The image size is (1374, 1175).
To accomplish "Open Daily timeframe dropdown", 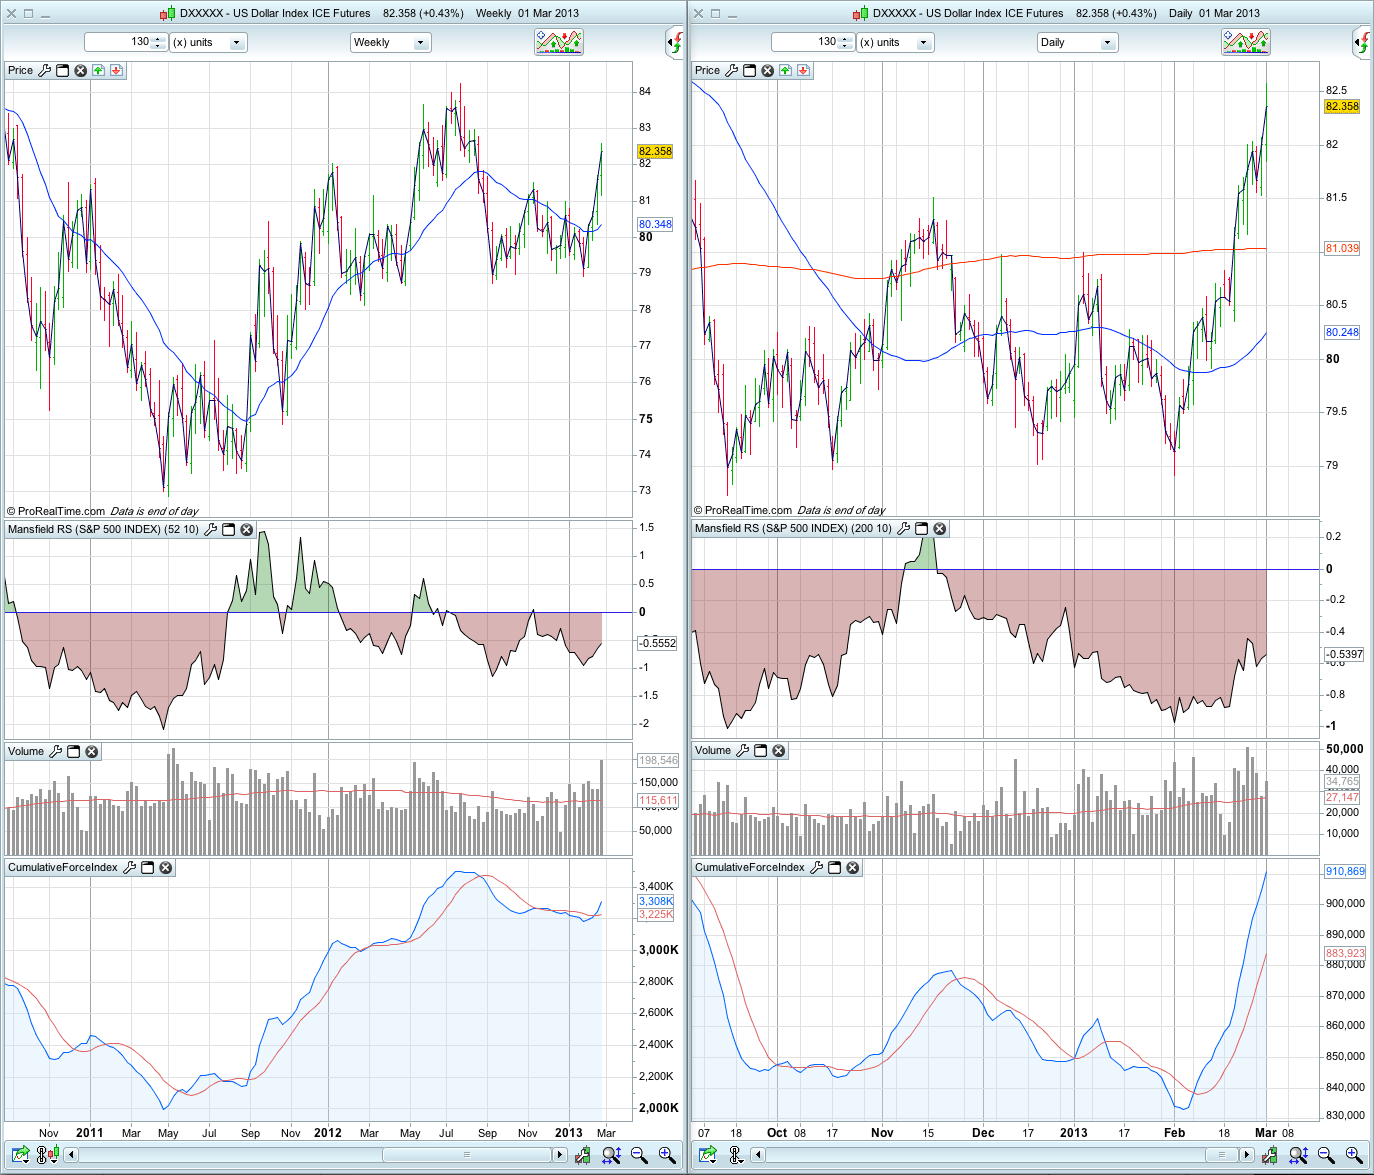I will 1077,43.
